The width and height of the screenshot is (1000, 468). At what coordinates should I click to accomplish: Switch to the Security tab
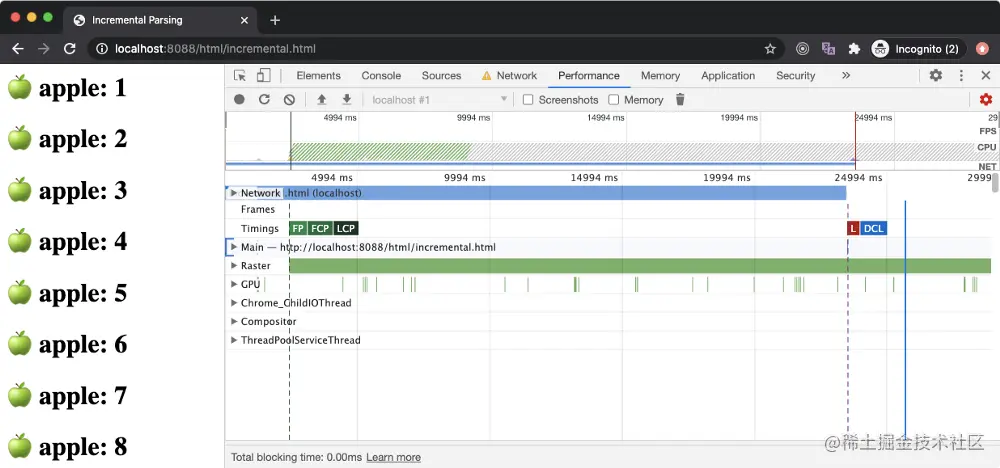click(795, 75)
